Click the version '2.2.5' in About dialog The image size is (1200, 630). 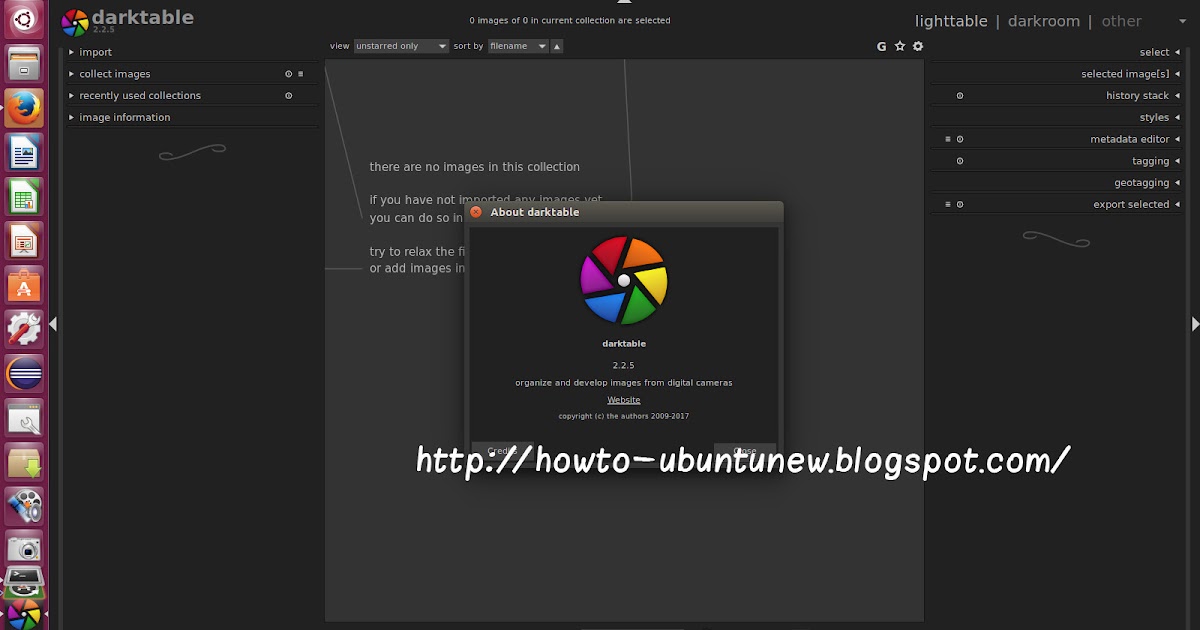click(x=624, y=365)
